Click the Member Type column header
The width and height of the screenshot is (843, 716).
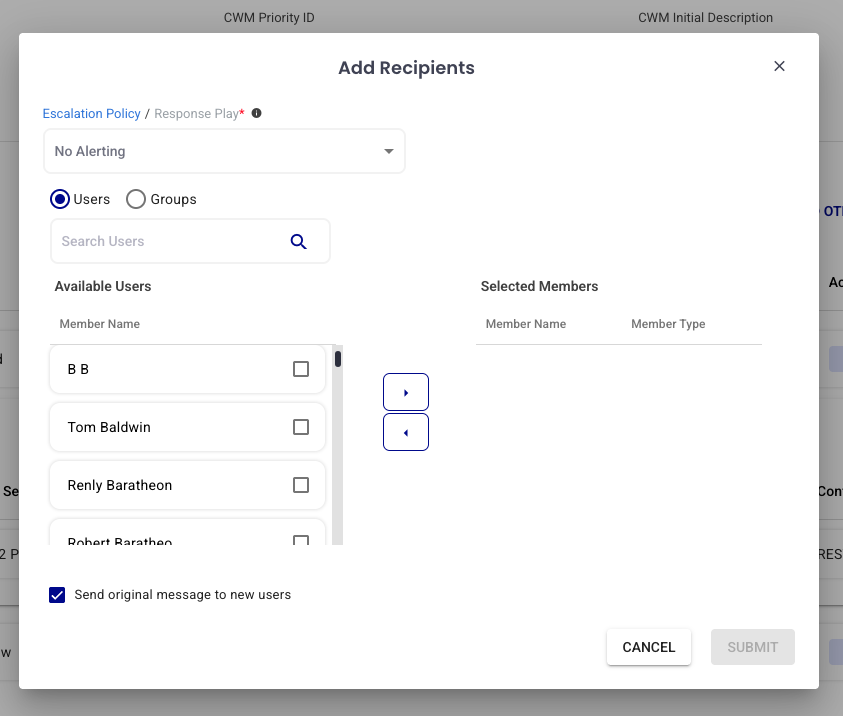668,324
